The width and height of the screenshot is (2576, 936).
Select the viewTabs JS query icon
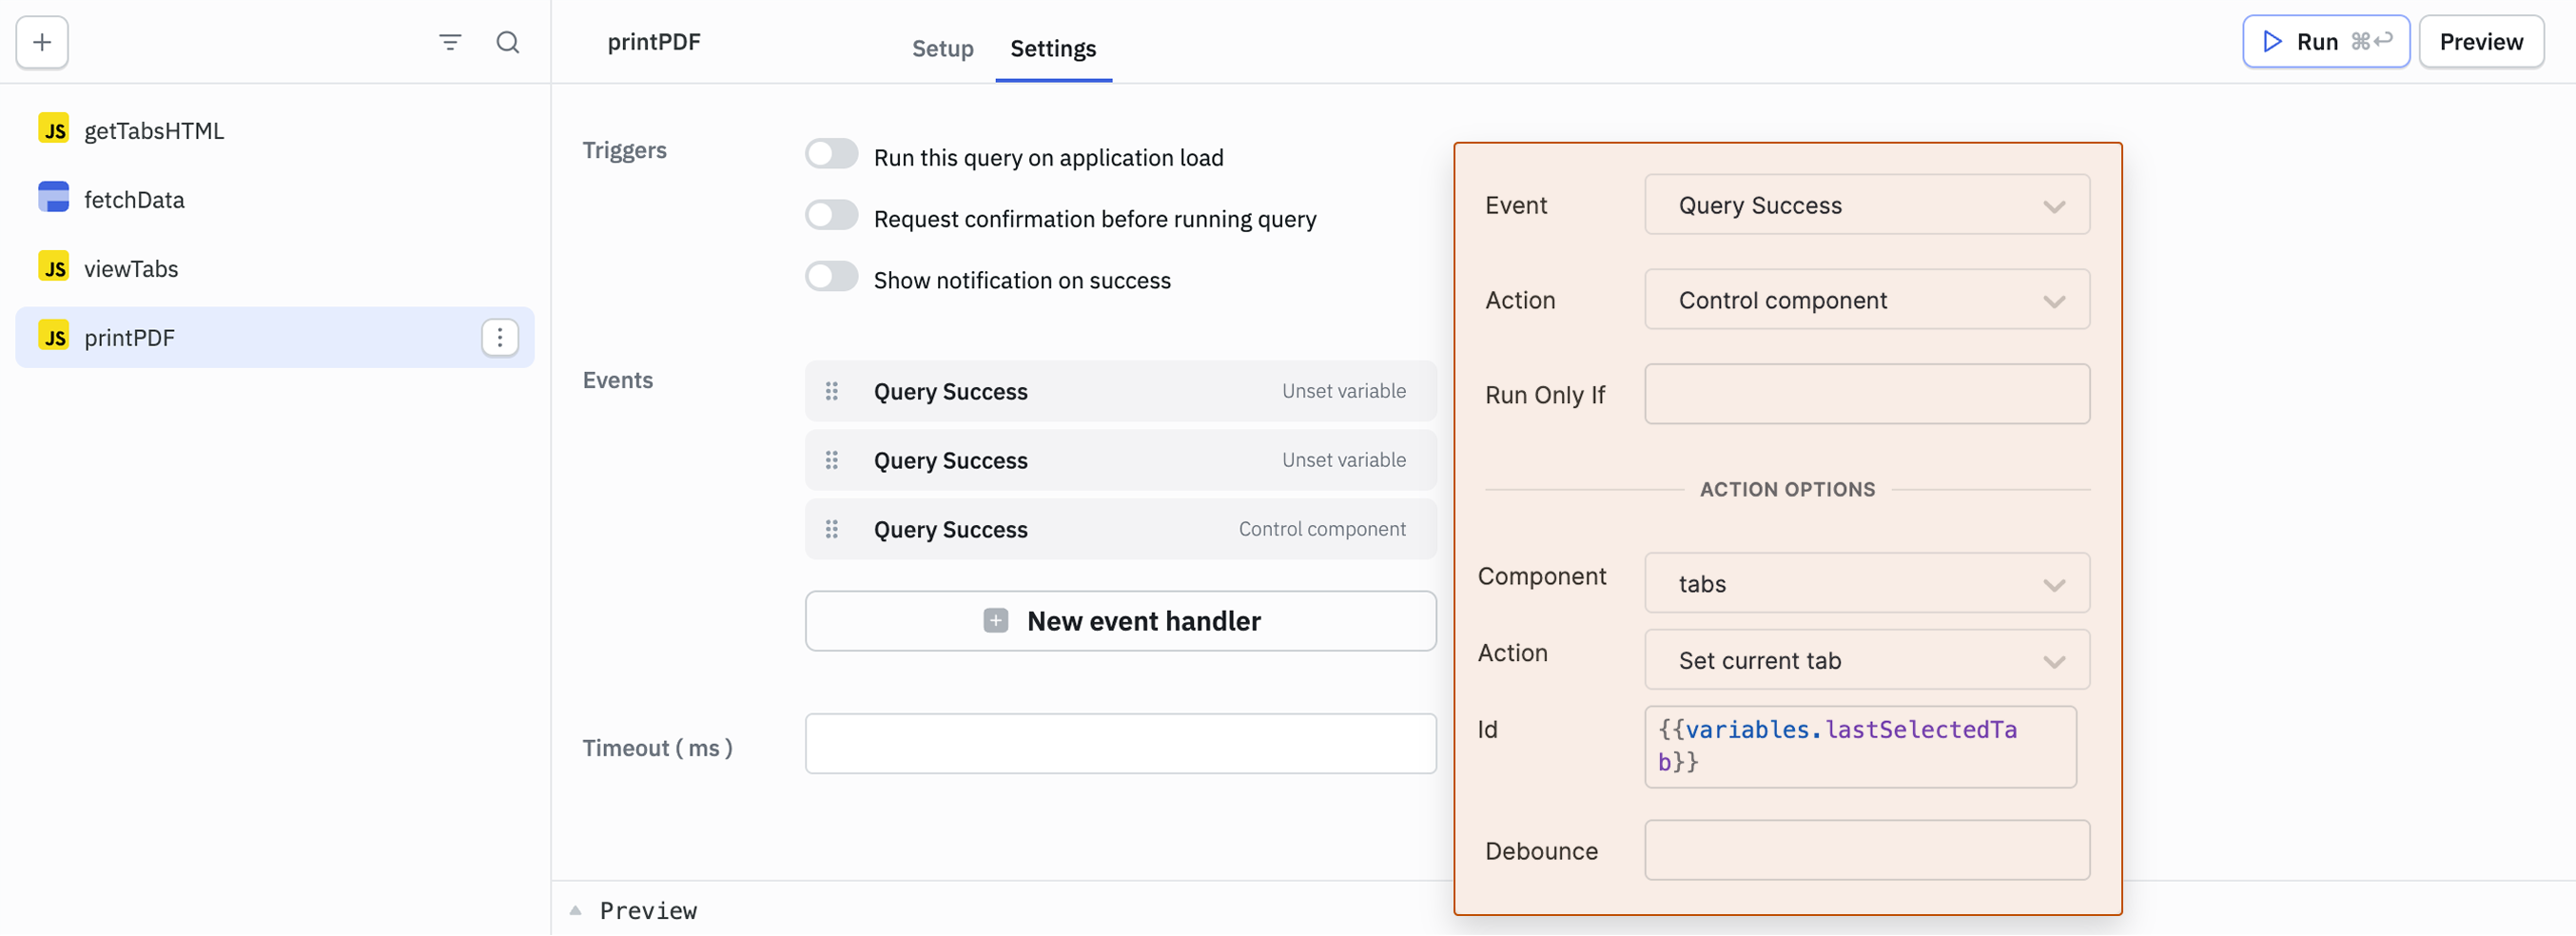[55, 267]
